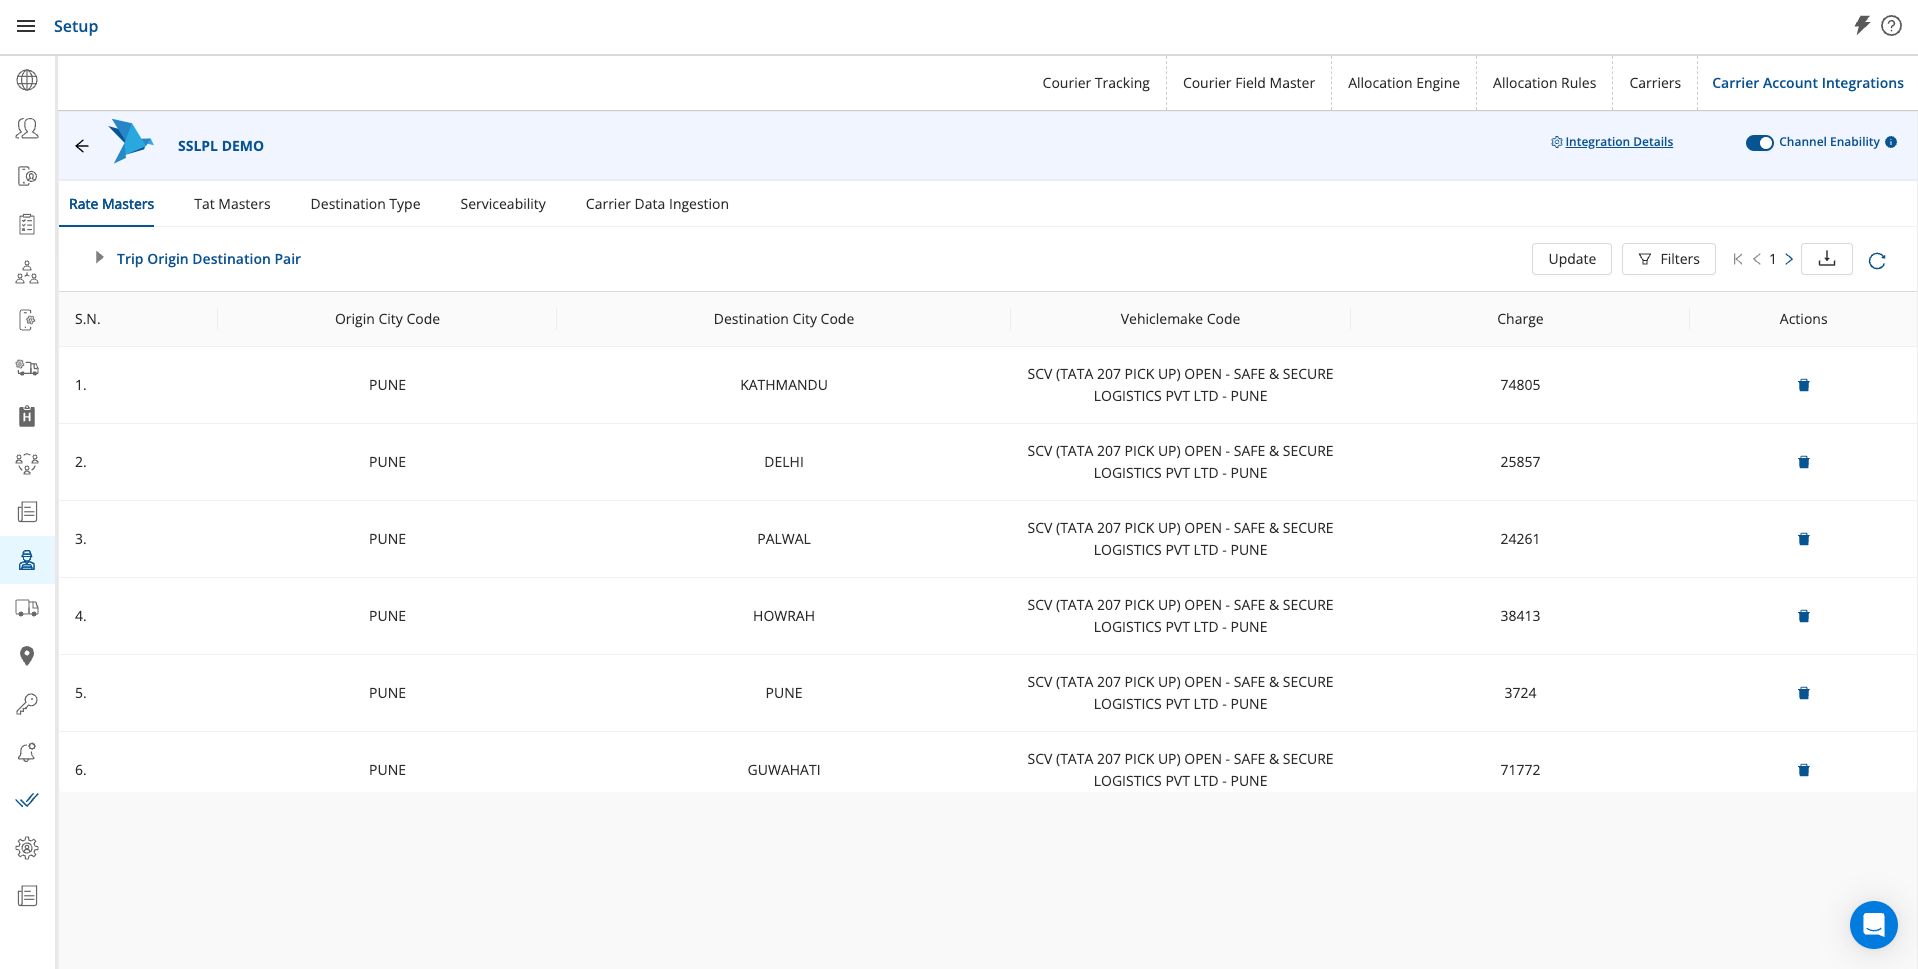Open the chat support widget

pyautogui.click(x=1873, y=924)
